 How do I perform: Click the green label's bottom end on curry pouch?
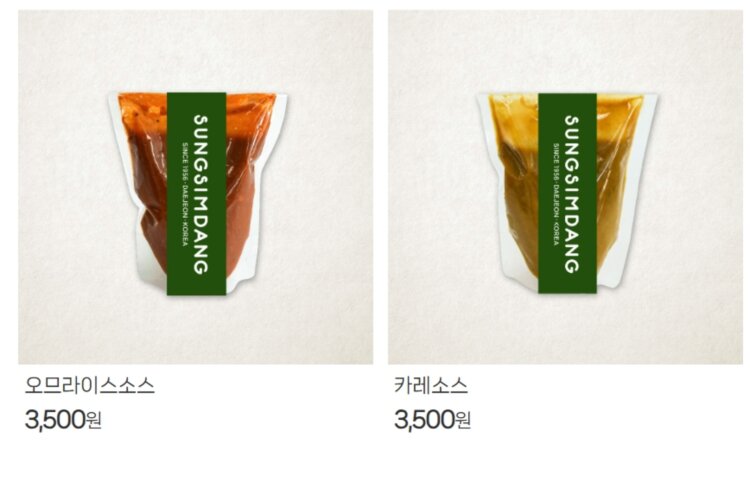point(568,285)
